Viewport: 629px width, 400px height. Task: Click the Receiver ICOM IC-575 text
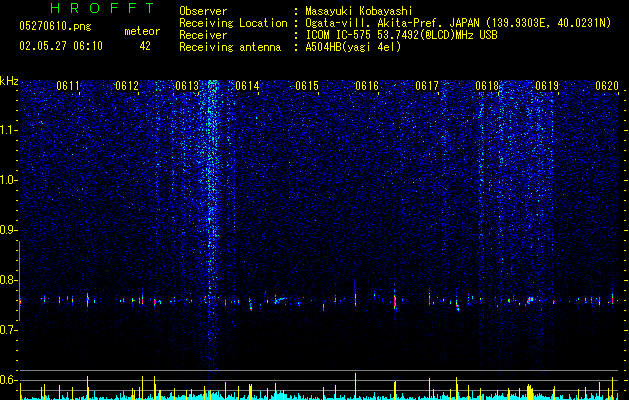[401, 35]
